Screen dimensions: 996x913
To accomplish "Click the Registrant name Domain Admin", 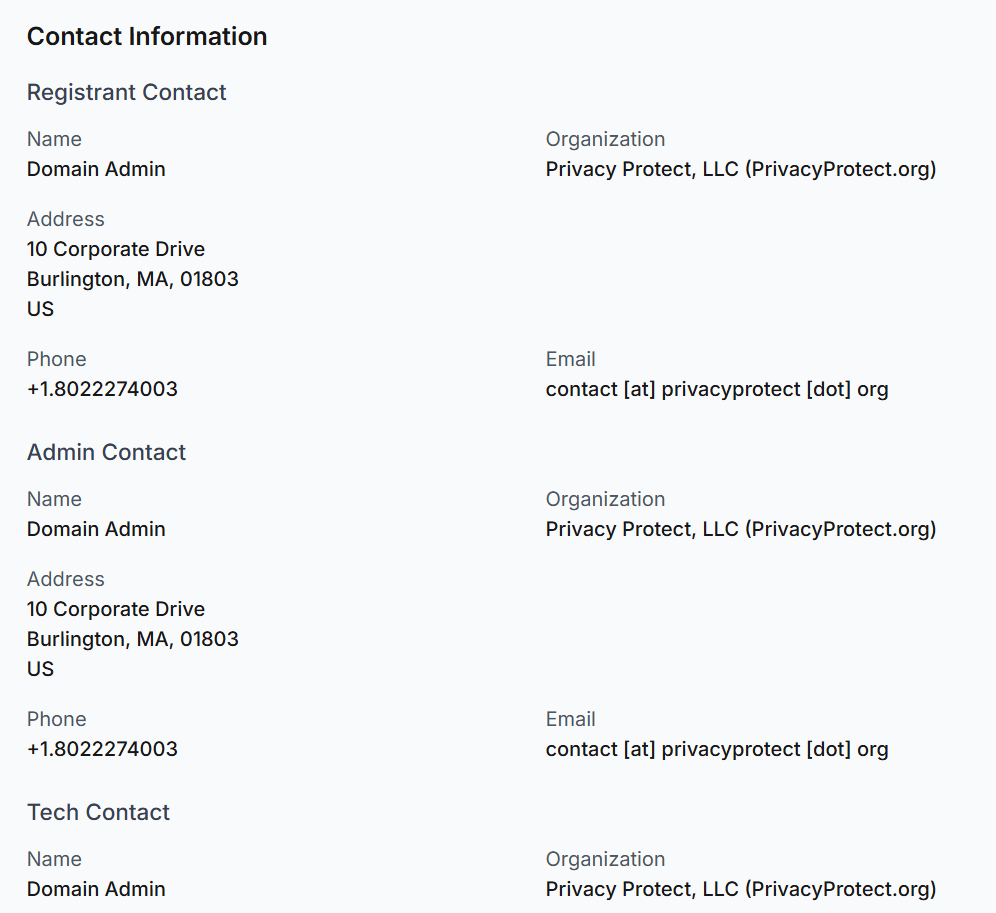I will coord(96,169).
